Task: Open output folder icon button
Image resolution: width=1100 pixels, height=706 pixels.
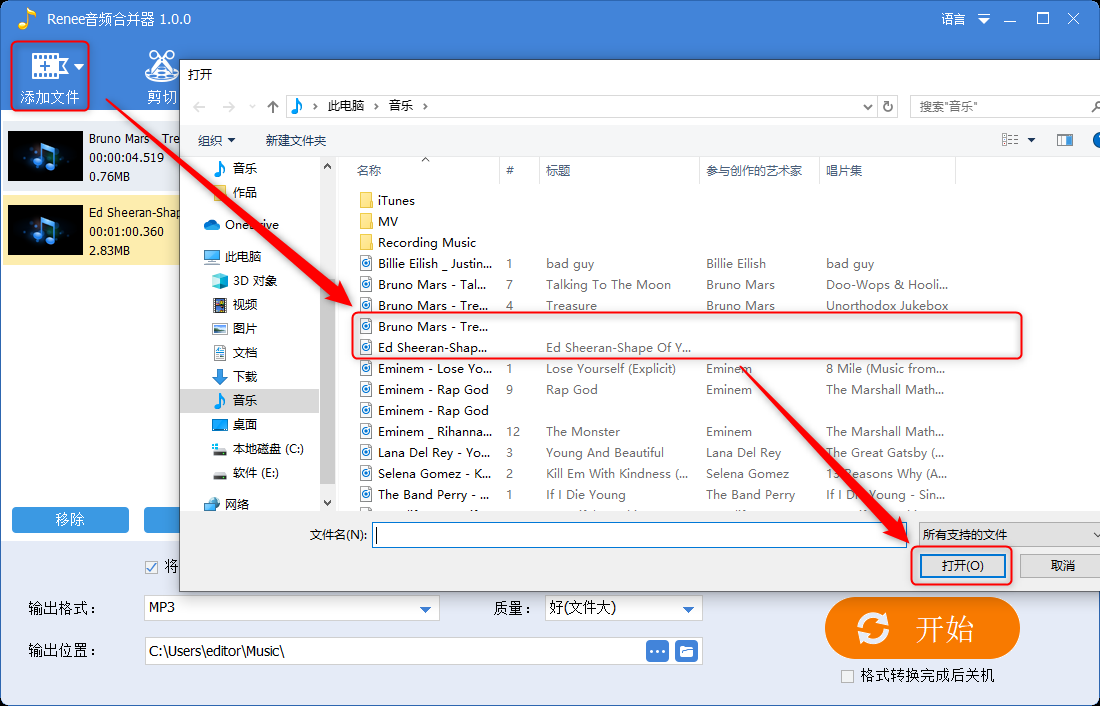Action: click(687, 651)
